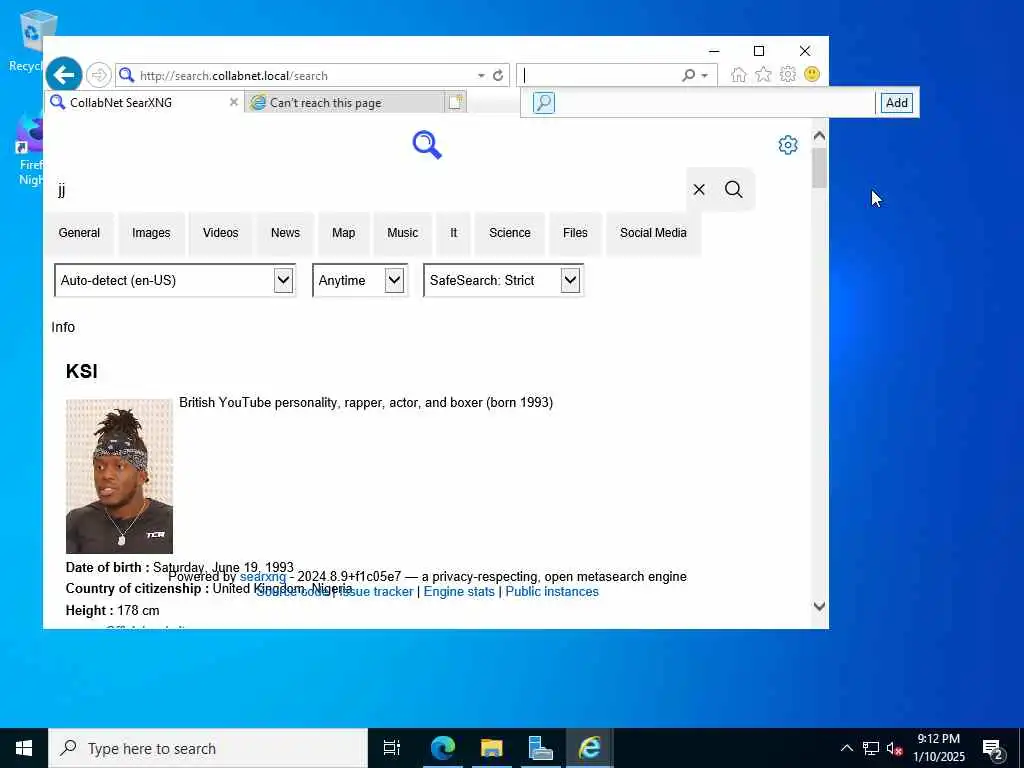The width and height of the screenshot is (1024, 768).
Task: Open Task View on the taskbar
Action: pyautogui.click(x=392, y=748)
